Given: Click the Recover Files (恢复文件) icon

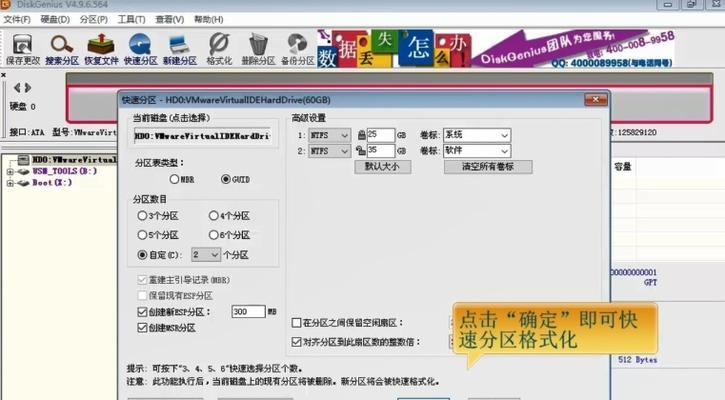Looking at the screenshot, I should (x=101, y=49).
